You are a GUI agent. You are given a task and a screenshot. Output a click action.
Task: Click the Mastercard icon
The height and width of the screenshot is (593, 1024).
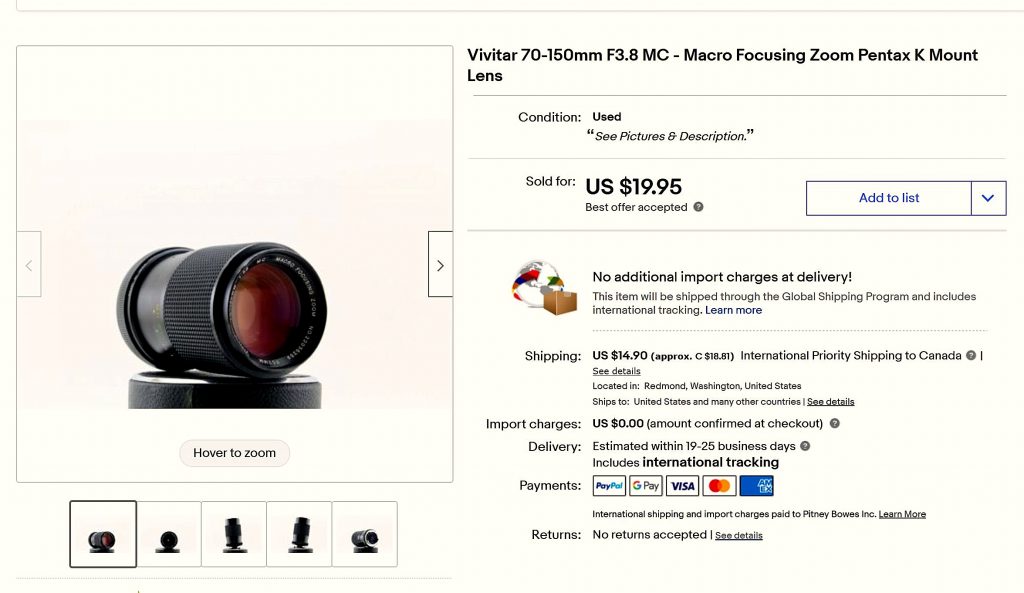(x=719, y=486)
